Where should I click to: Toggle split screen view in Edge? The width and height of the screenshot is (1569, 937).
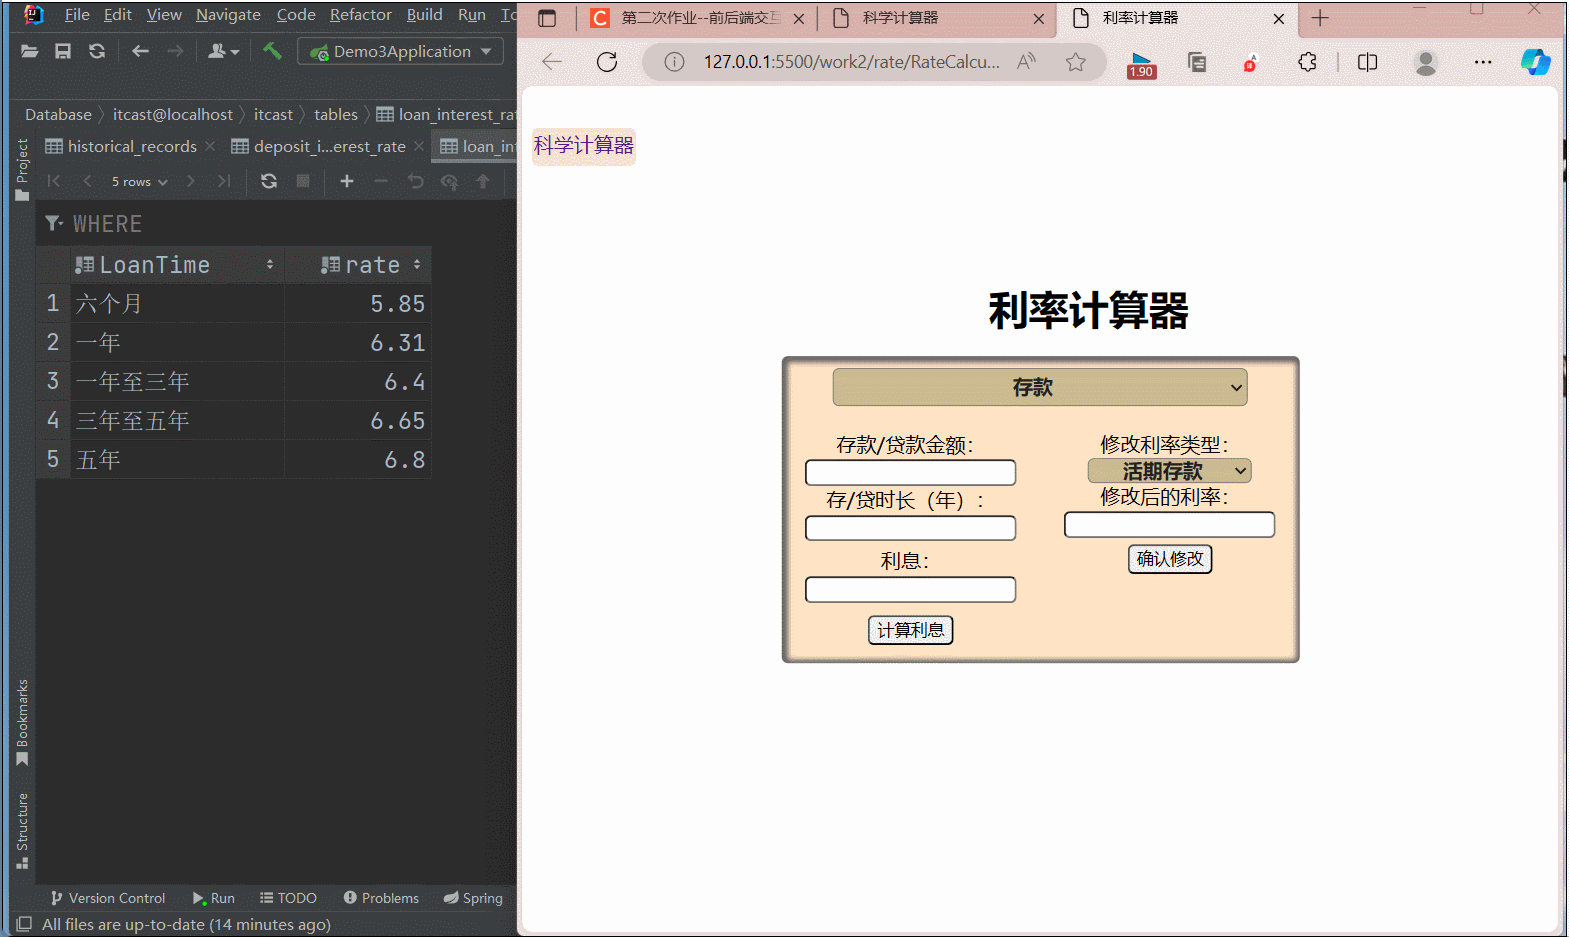click(1367, 62)
